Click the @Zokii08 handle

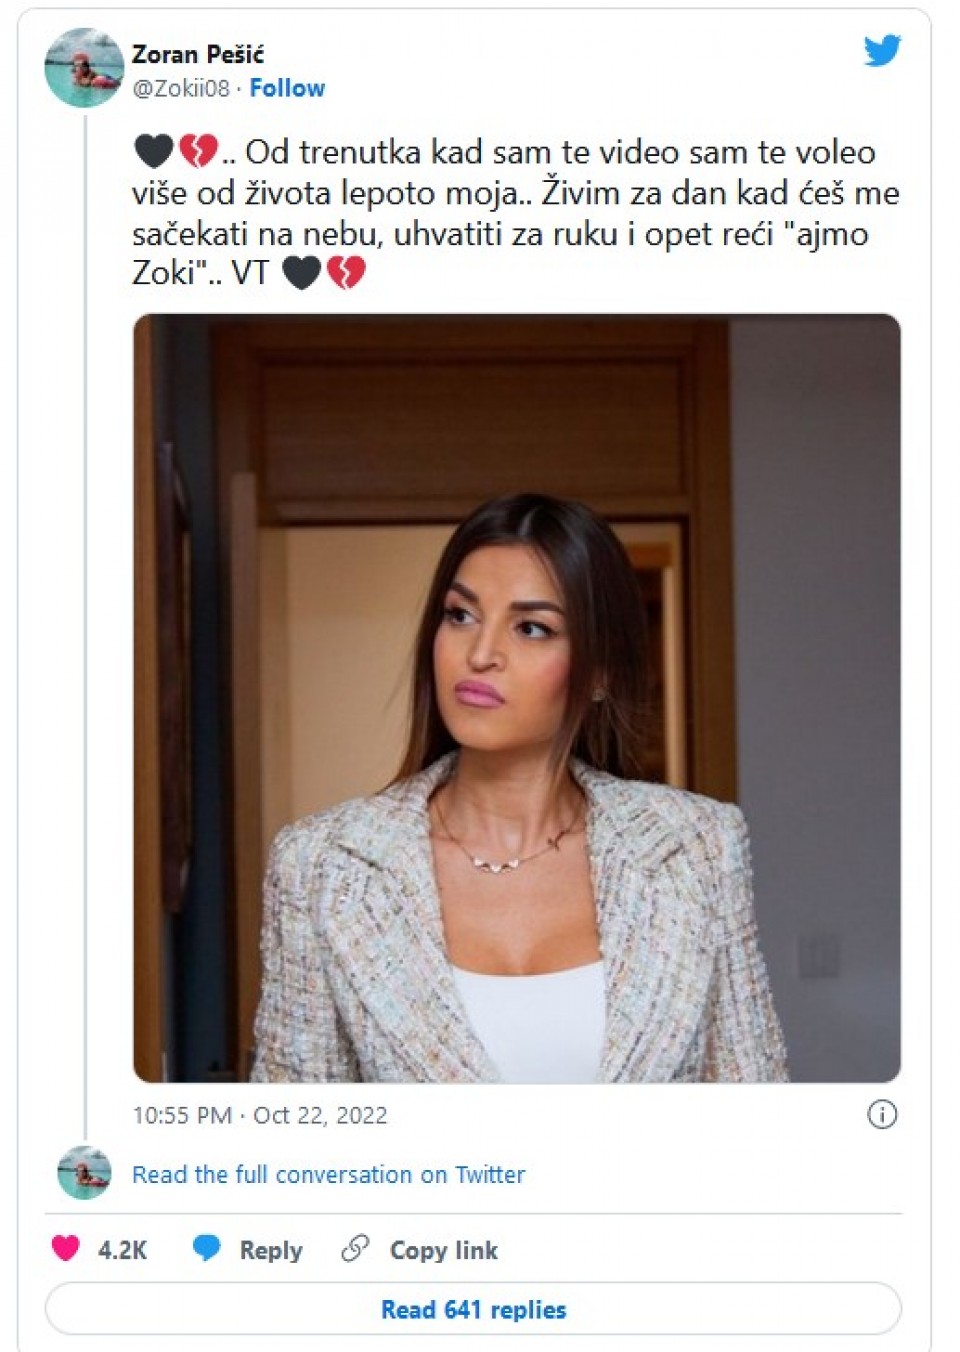point(181,88)
